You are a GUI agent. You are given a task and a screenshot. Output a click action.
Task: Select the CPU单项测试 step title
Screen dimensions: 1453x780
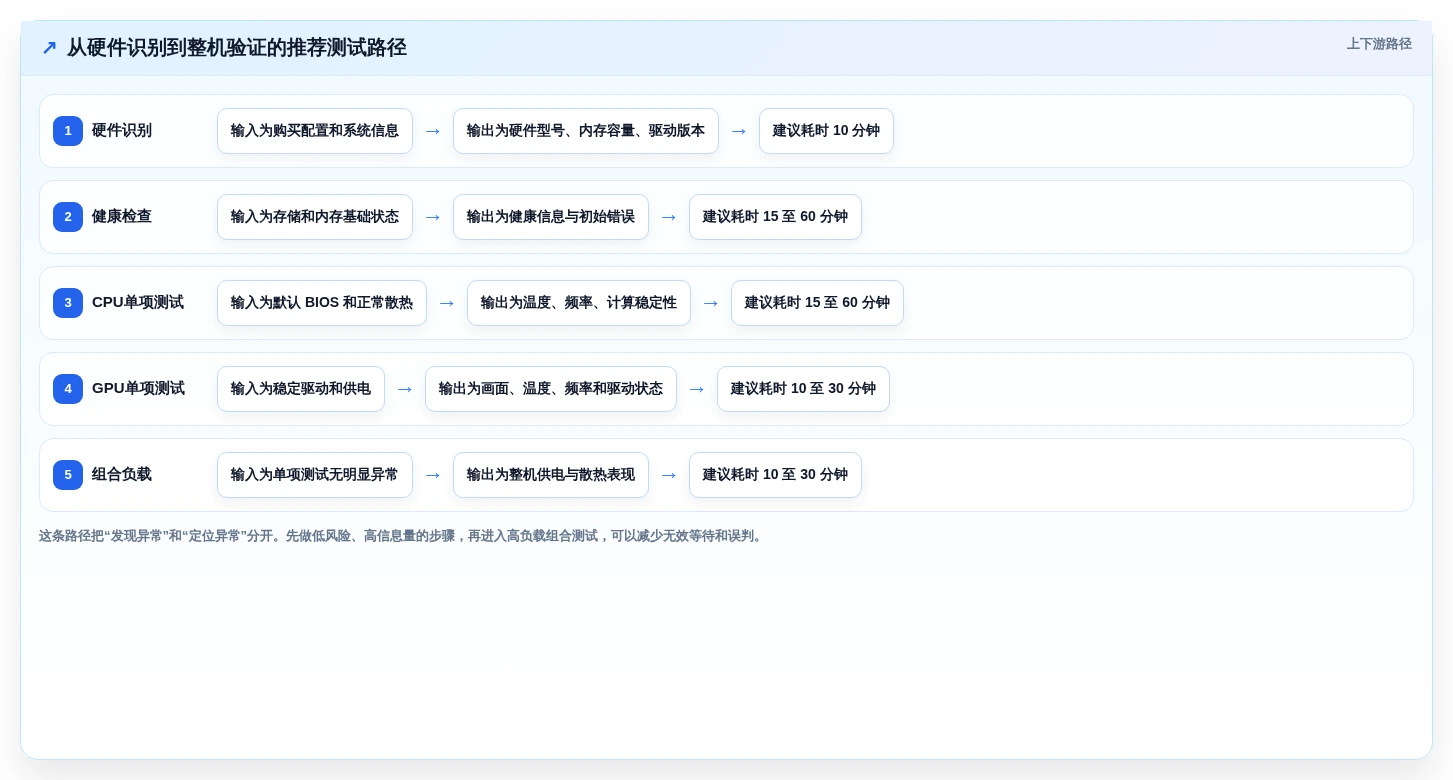point(138,303)
